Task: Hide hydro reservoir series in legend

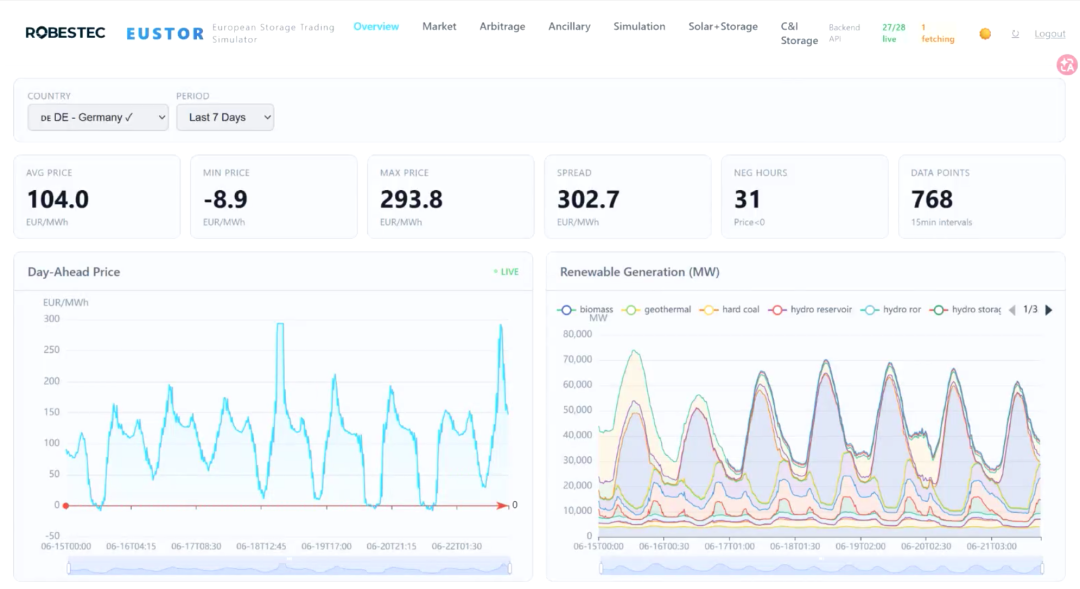Action: click(x=810, y=310)
